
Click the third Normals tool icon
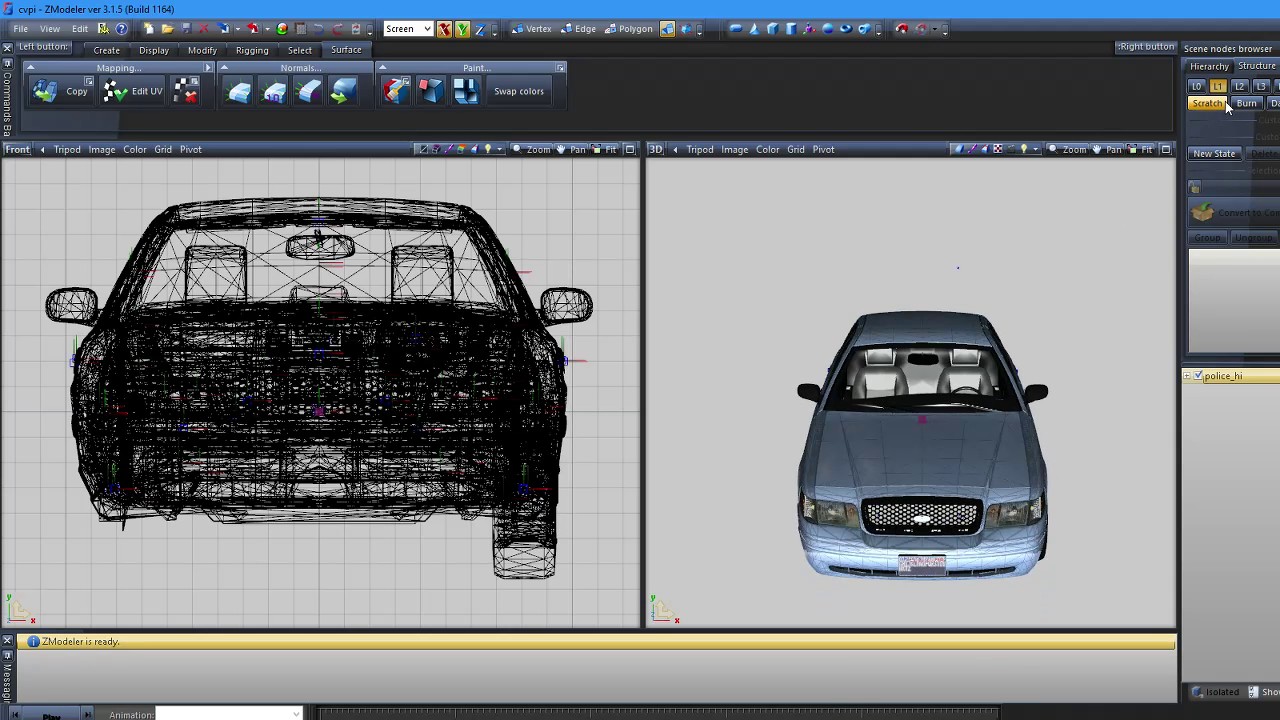tap(308, 92)
